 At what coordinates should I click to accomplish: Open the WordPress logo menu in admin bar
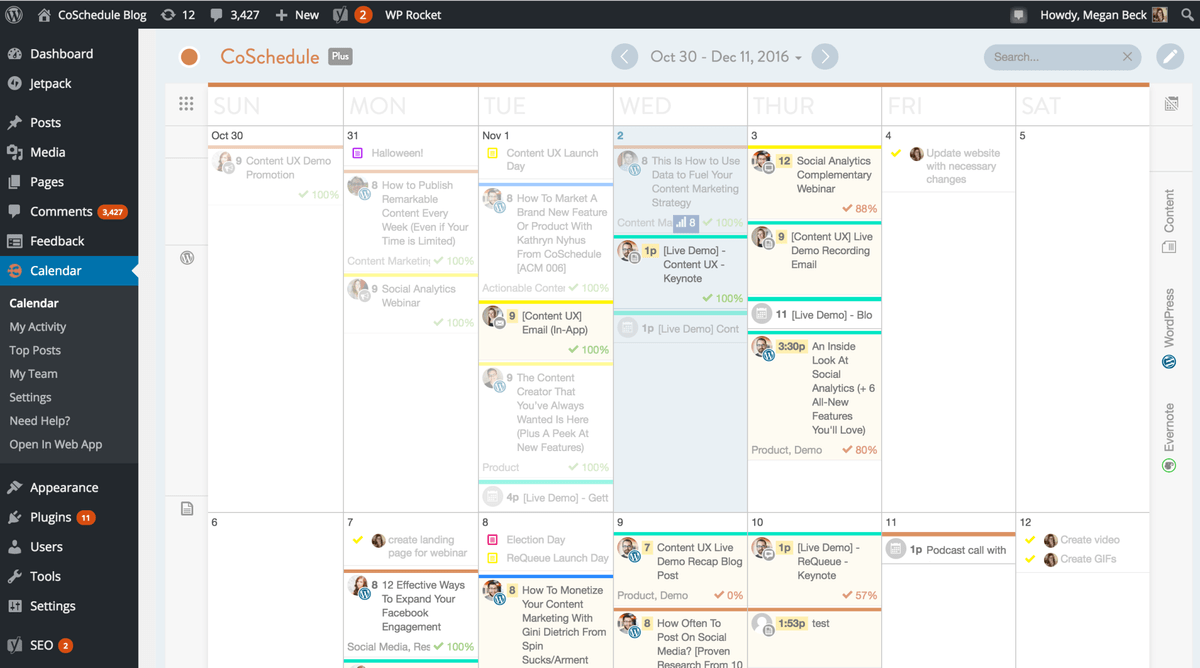(x=14, y=15)
